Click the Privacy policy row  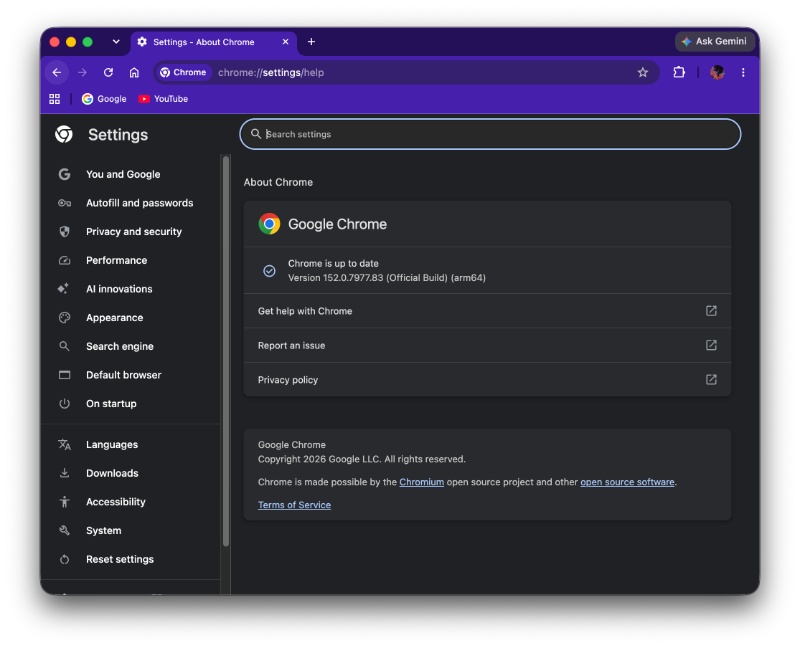coord(487,380)
